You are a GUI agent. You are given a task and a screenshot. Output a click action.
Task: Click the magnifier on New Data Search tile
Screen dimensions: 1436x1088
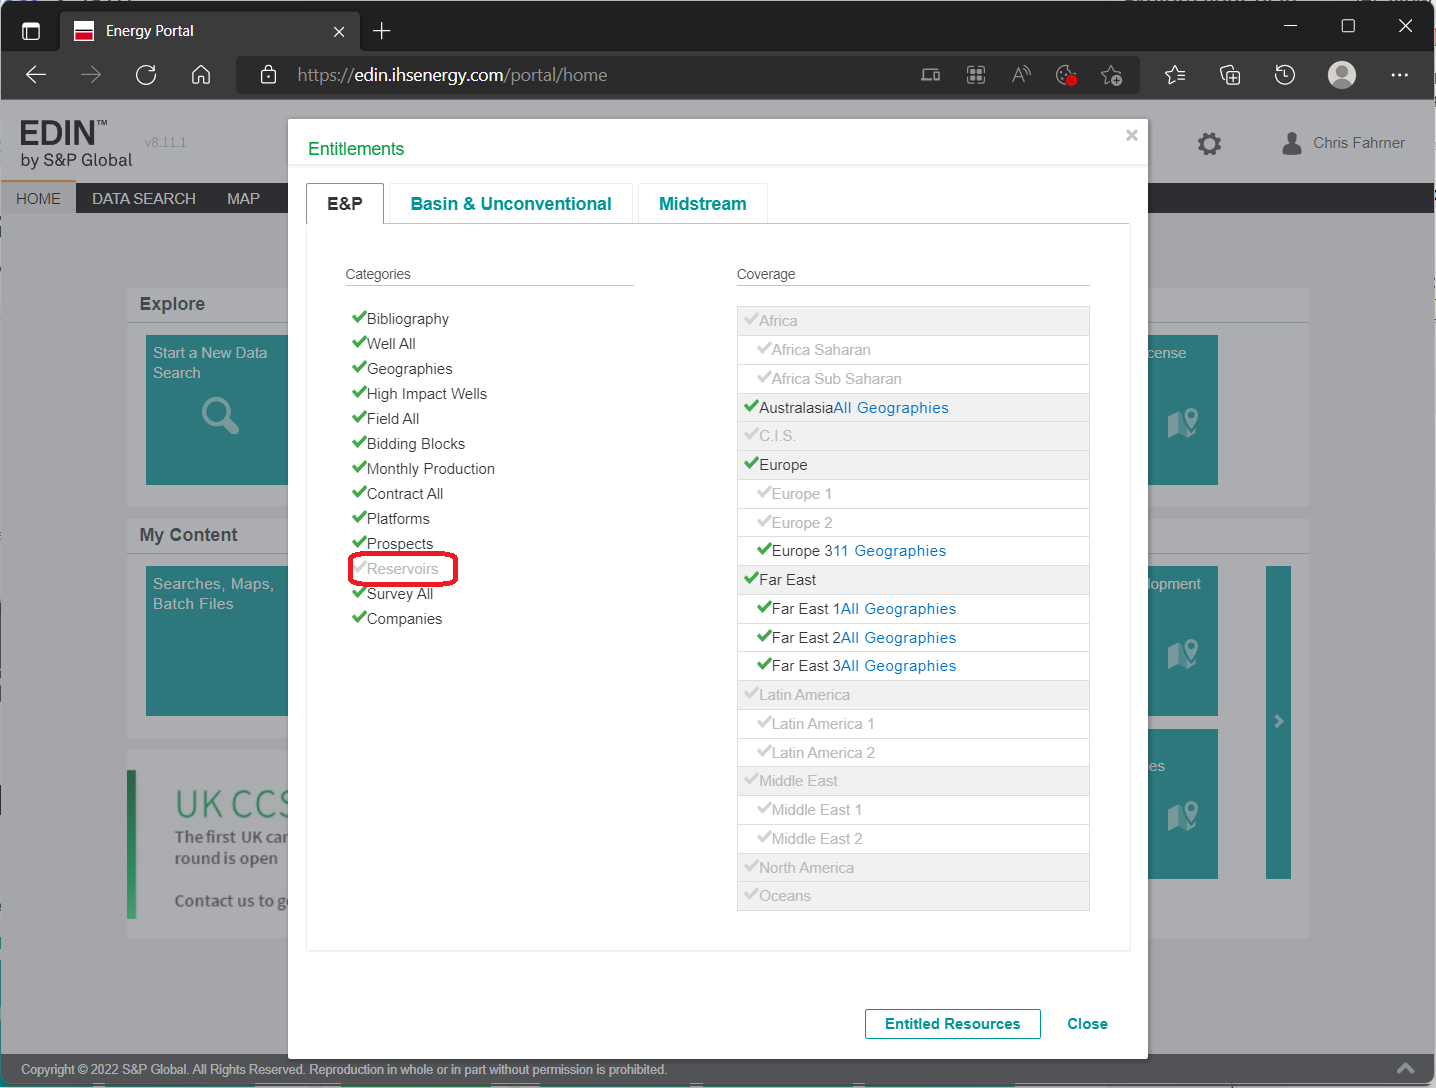coord(220,414)
